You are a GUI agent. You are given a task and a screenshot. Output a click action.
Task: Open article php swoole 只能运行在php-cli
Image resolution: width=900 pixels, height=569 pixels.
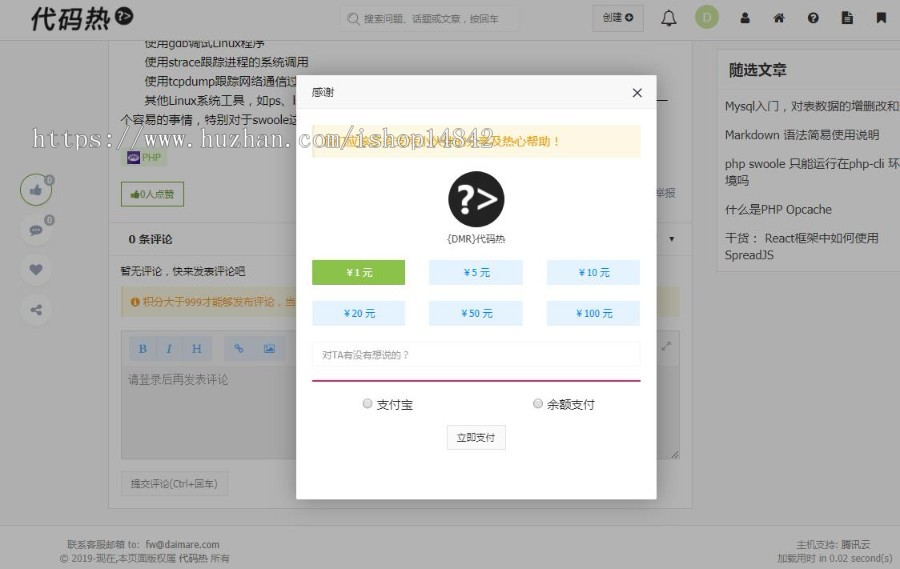click(812, 172)
